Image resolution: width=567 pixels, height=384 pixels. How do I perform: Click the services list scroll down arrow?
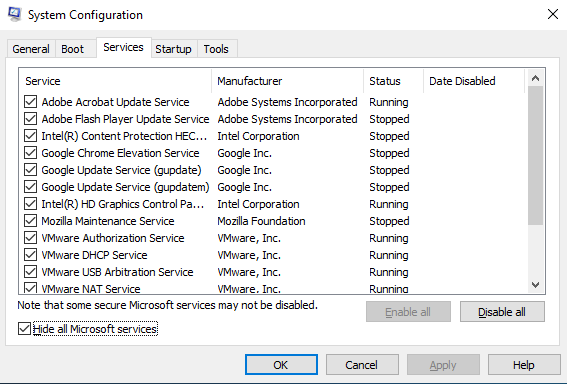[x=536, y=285]
